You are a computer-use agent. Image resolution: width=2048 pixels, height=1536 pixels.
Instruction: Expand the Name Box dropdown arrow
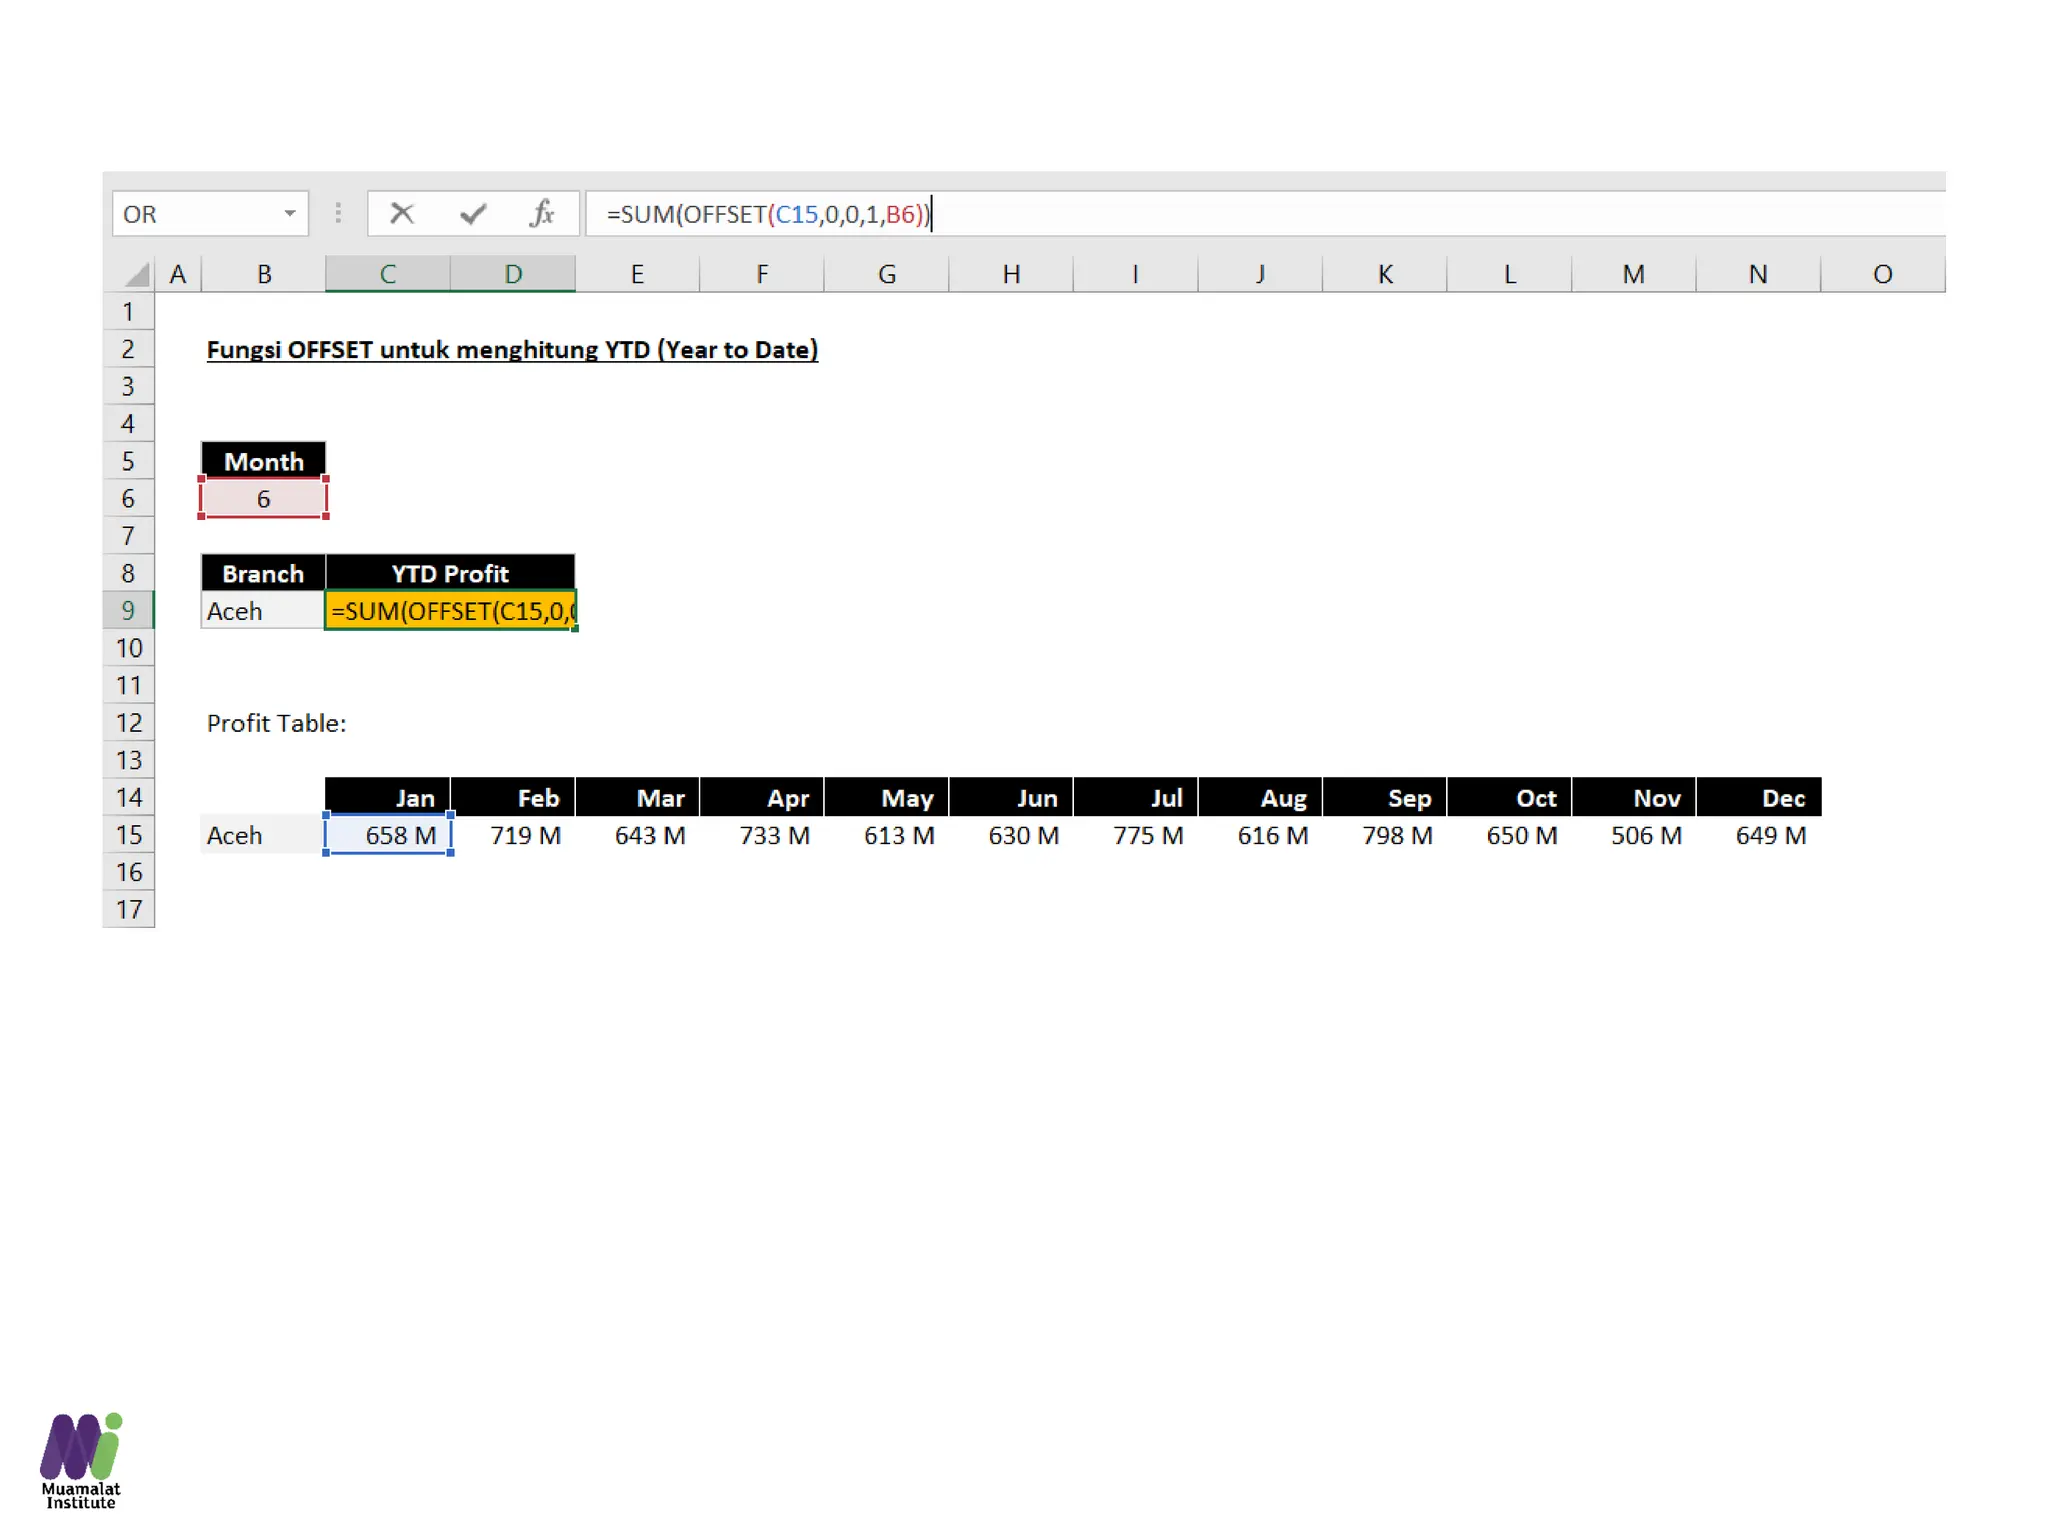coord(290,213)
